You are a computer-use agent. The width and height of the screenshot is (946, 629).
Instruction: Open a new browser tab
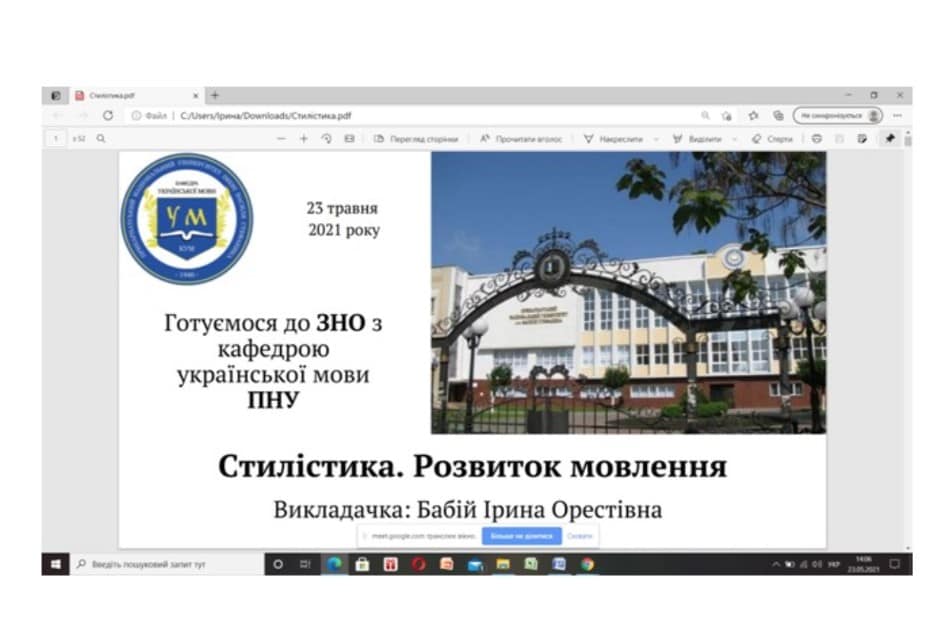coord(214,95)
